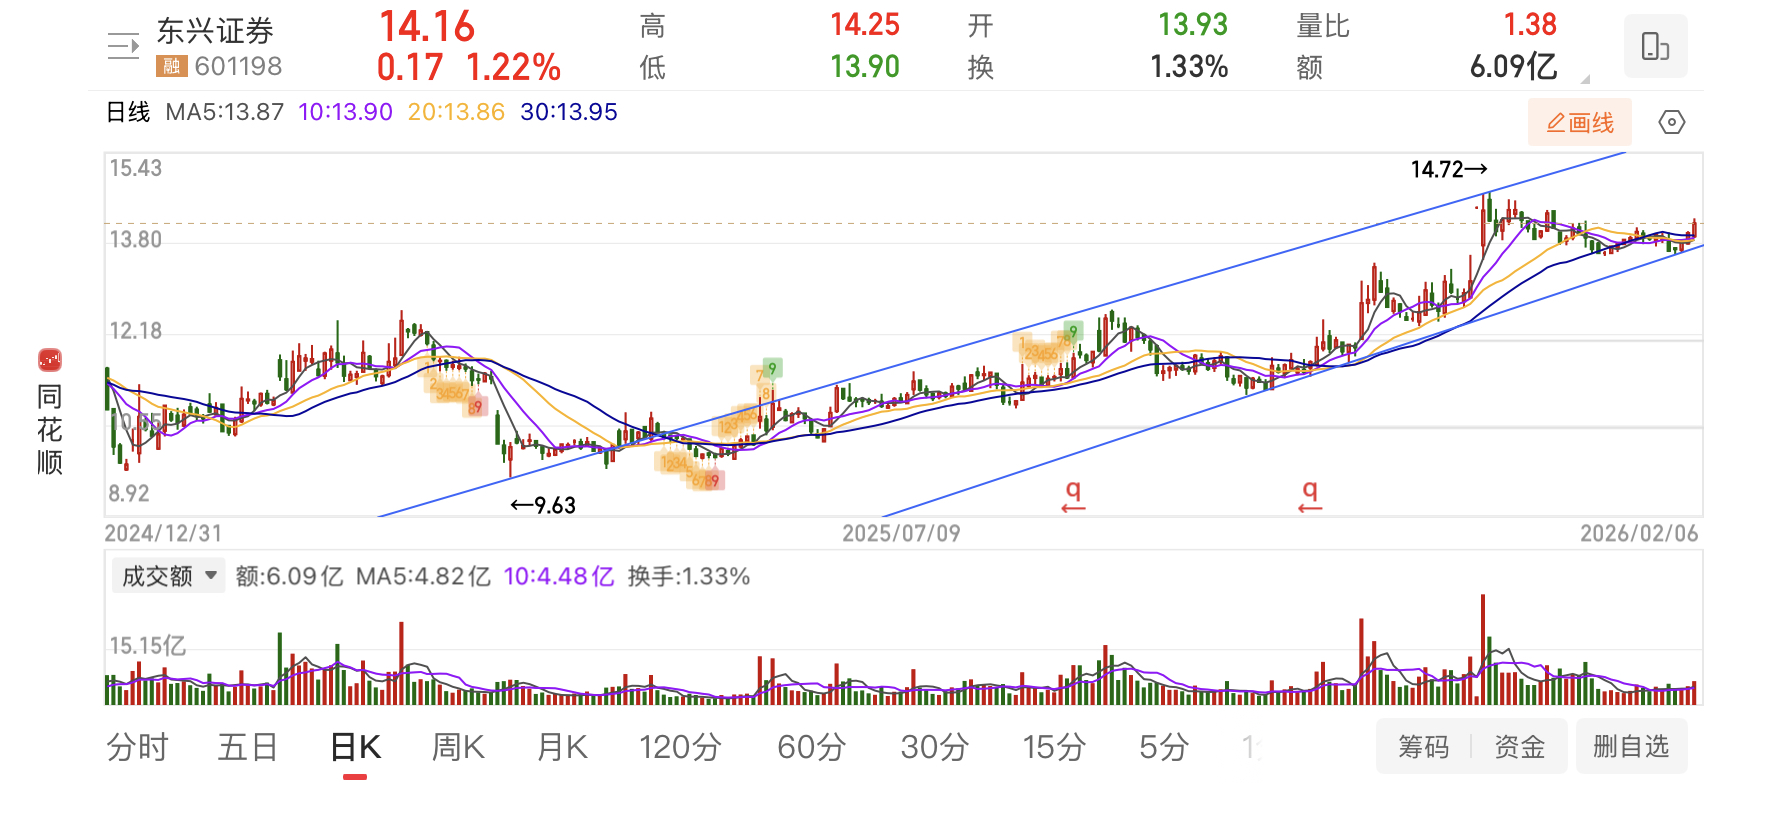Open chart settings hexagon icon
Image resolution: width=1792 pixels, height=828 pixels.
[1671, 123]
